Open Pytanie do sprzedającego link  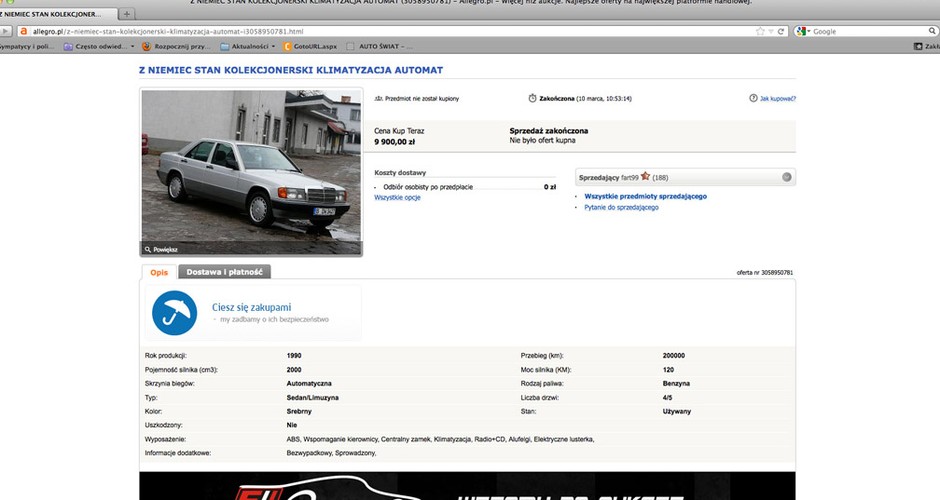(x=621, y=207)
